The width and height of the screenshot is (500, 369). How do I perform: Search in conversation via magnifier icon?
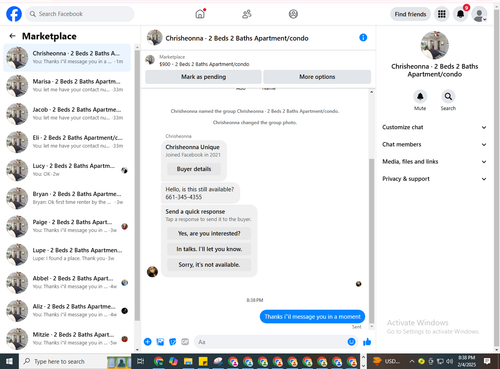click(448, 97)
